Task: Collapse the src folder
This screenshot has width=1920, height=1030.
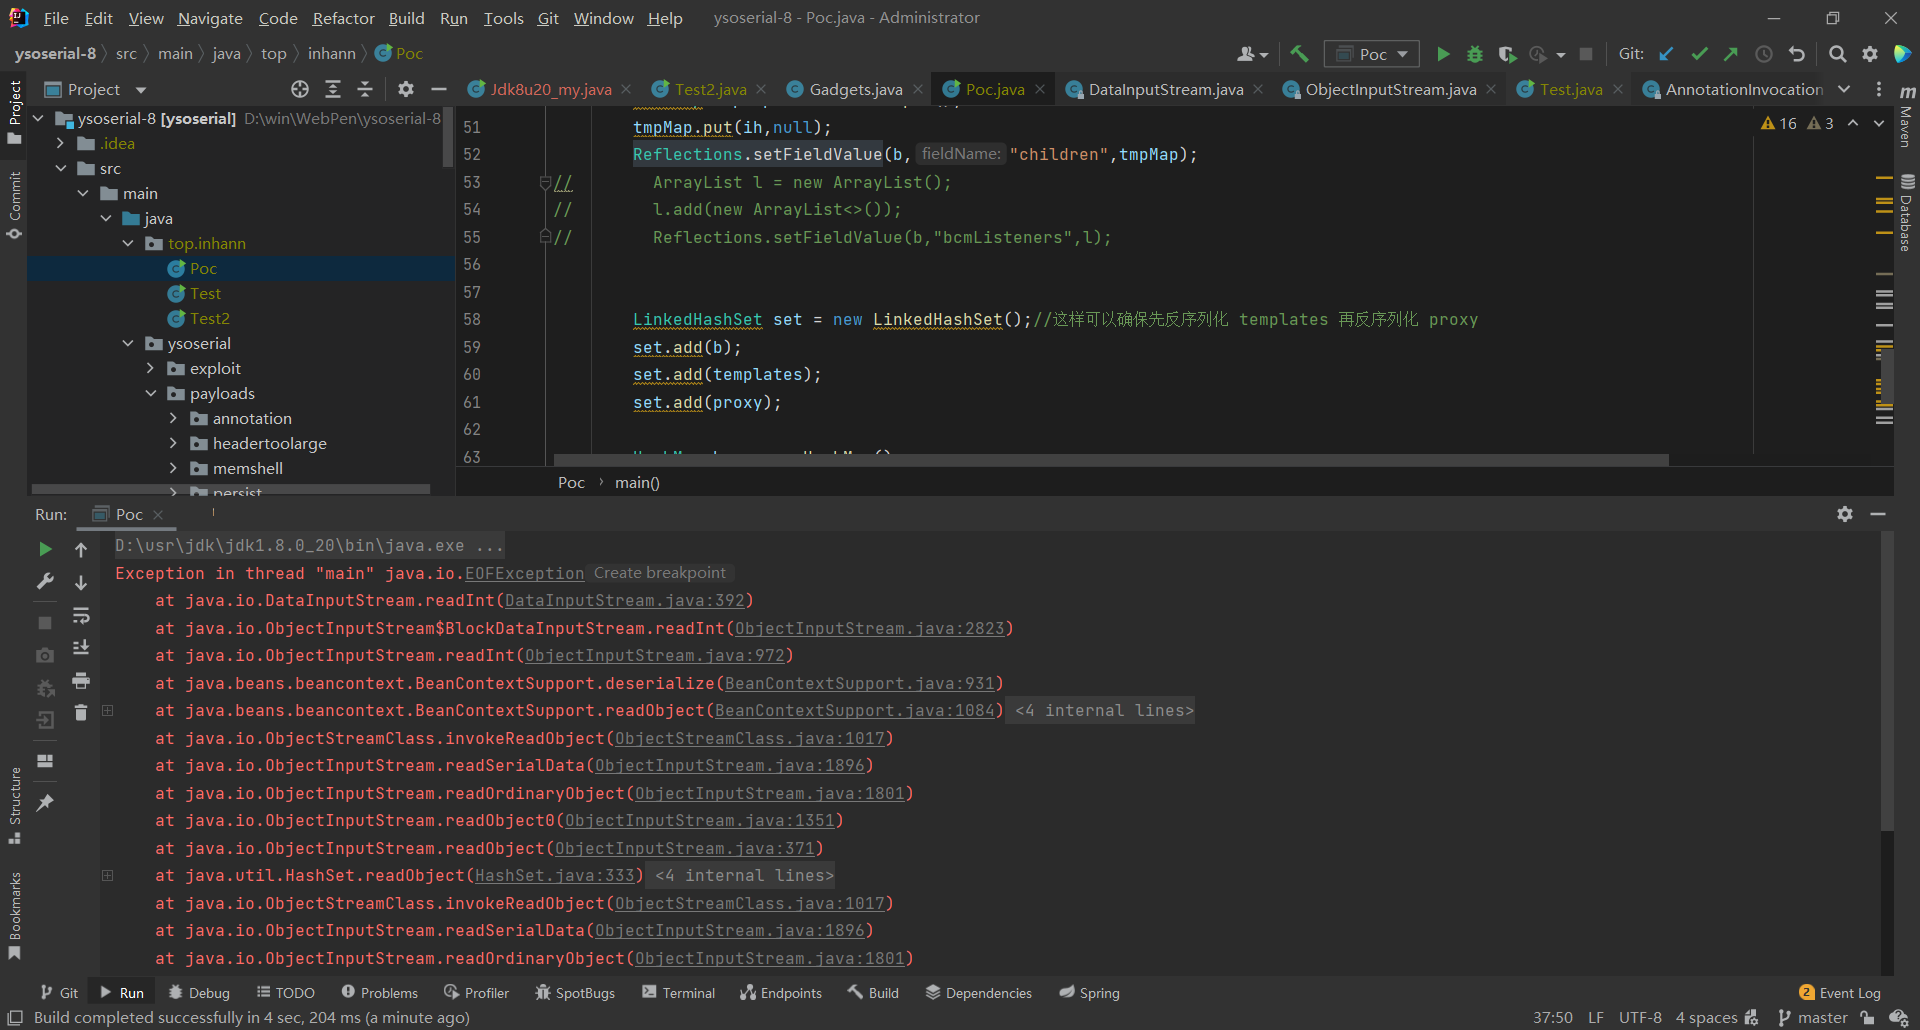Action: [61, 168]
